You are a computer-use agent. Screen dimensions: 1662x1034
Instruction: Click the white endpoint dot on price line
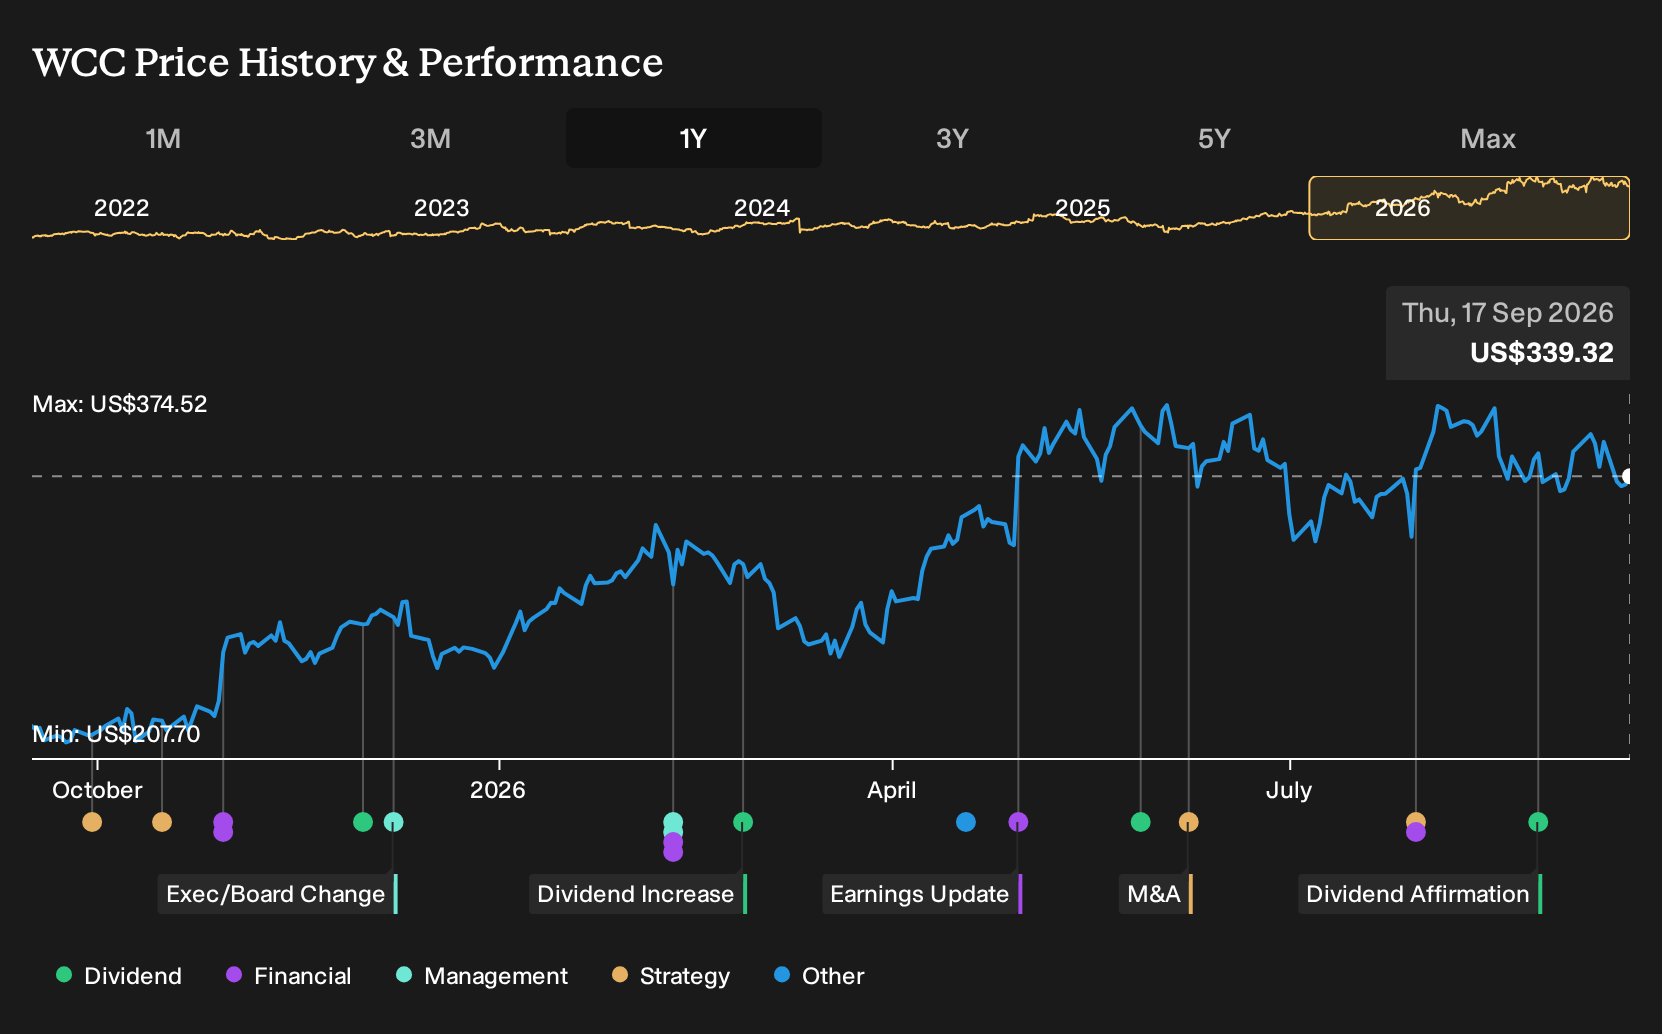click(1628, 477)
